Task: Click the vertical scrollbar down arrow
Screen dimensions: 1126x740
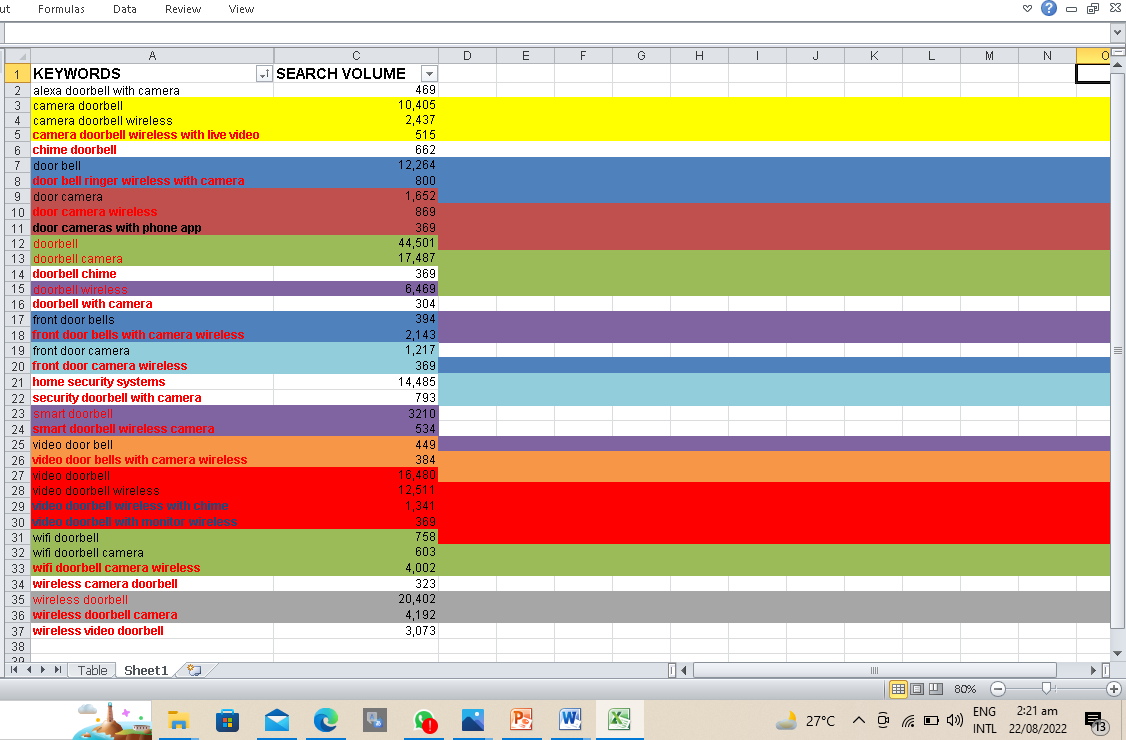Action: 1117,653
